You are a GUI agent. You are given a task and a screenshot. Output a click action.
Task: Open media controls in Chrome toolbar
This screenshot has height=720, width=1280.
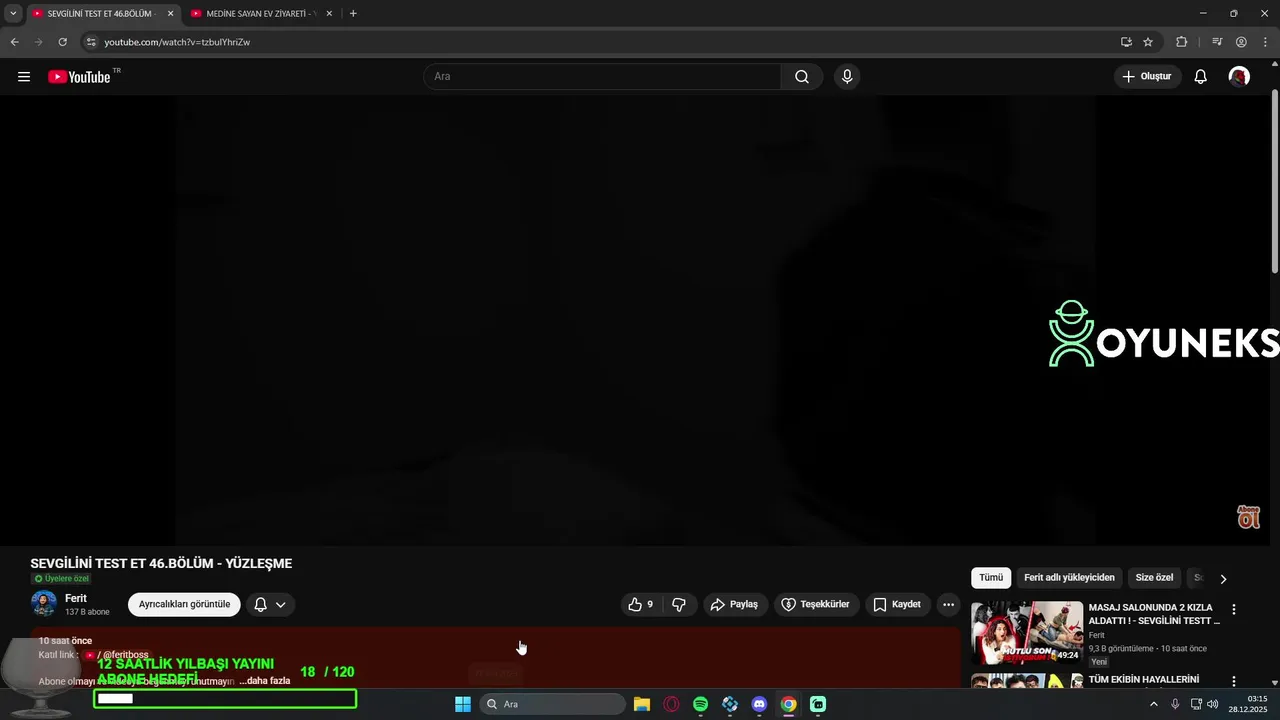[1217, 42]
